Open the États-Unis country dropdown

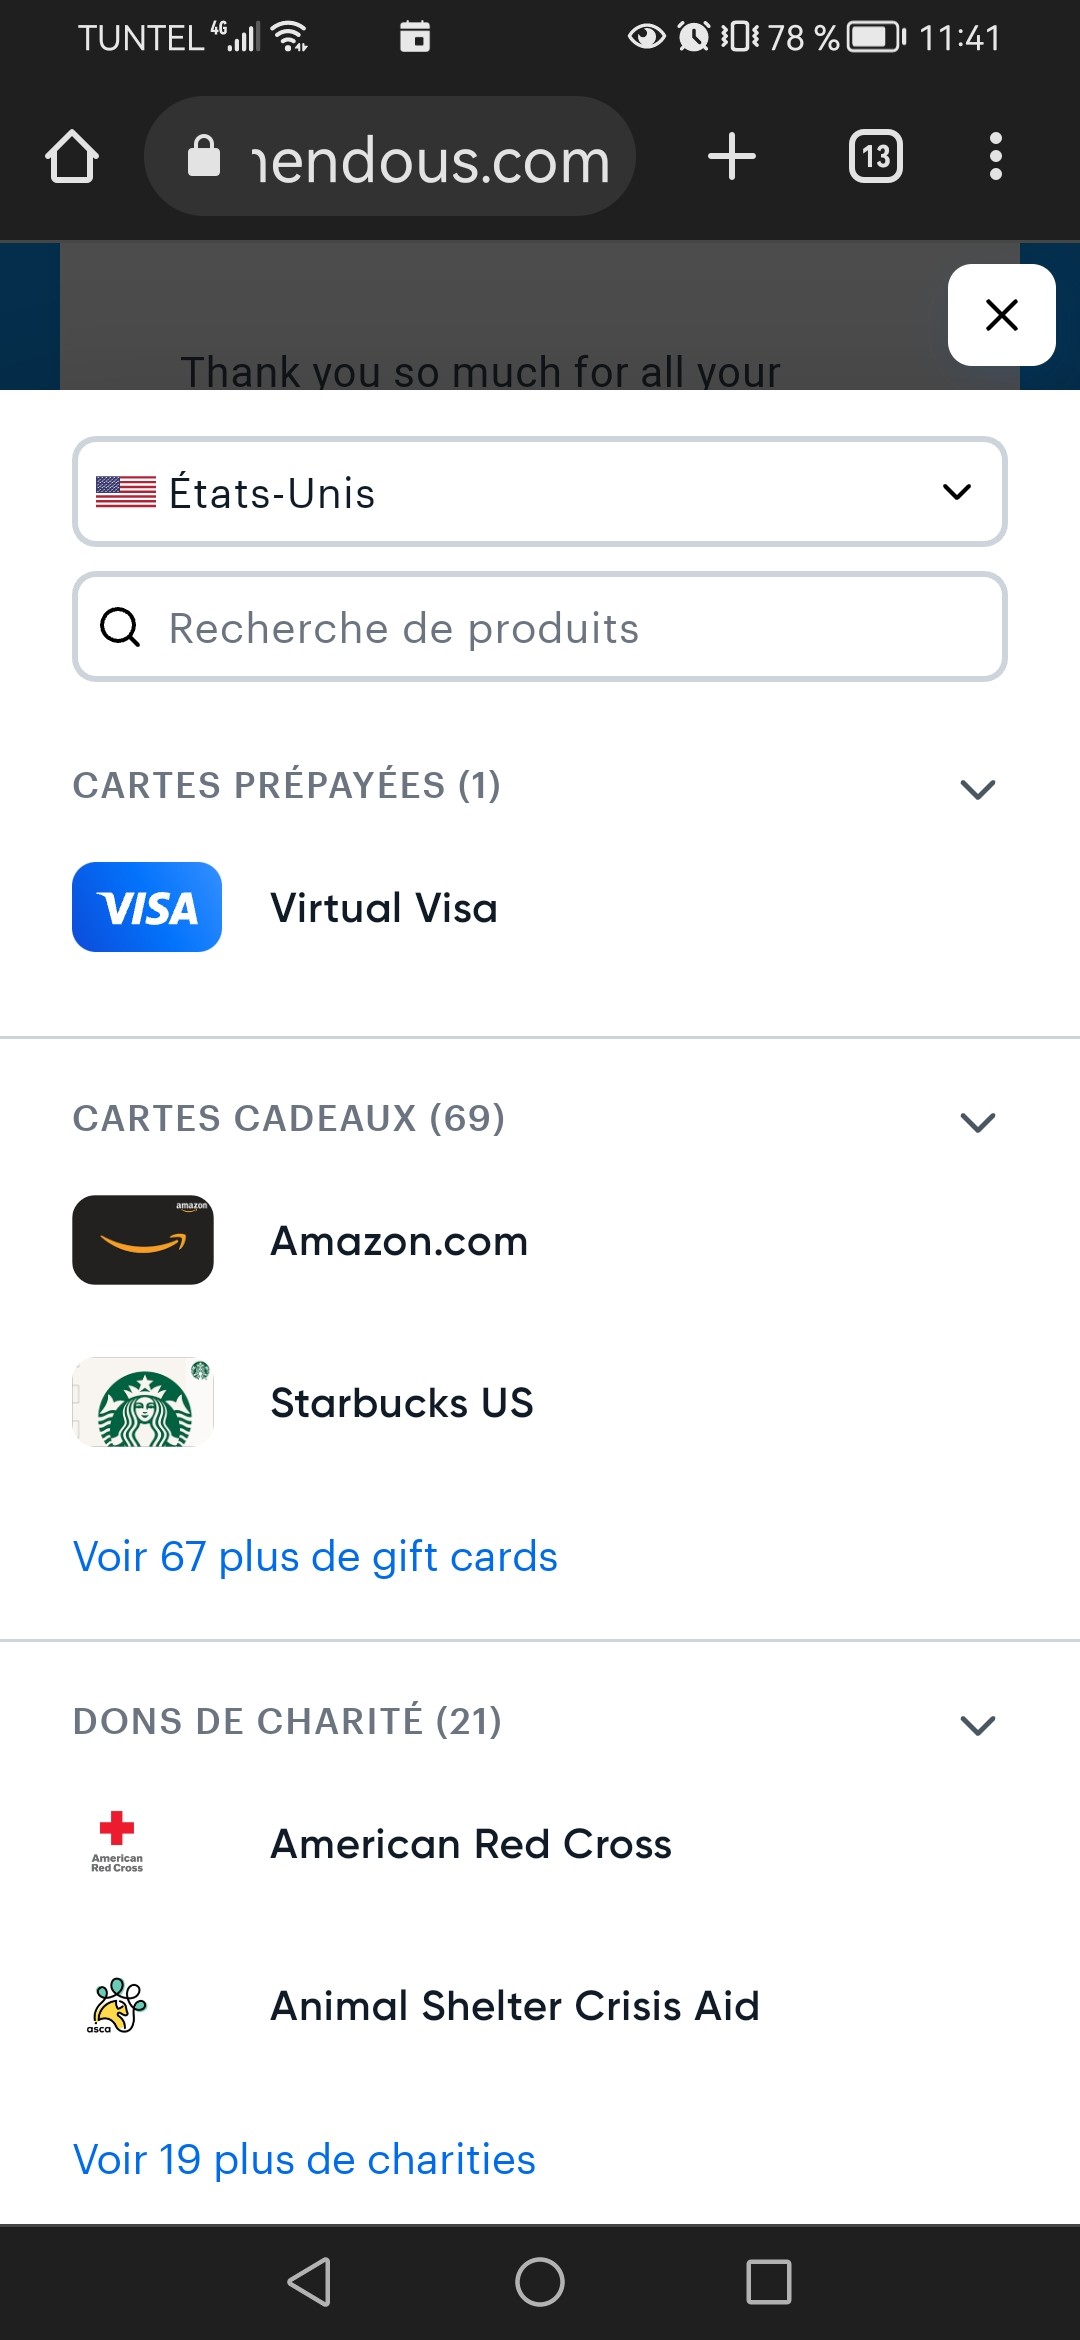(x=540, y=492)
